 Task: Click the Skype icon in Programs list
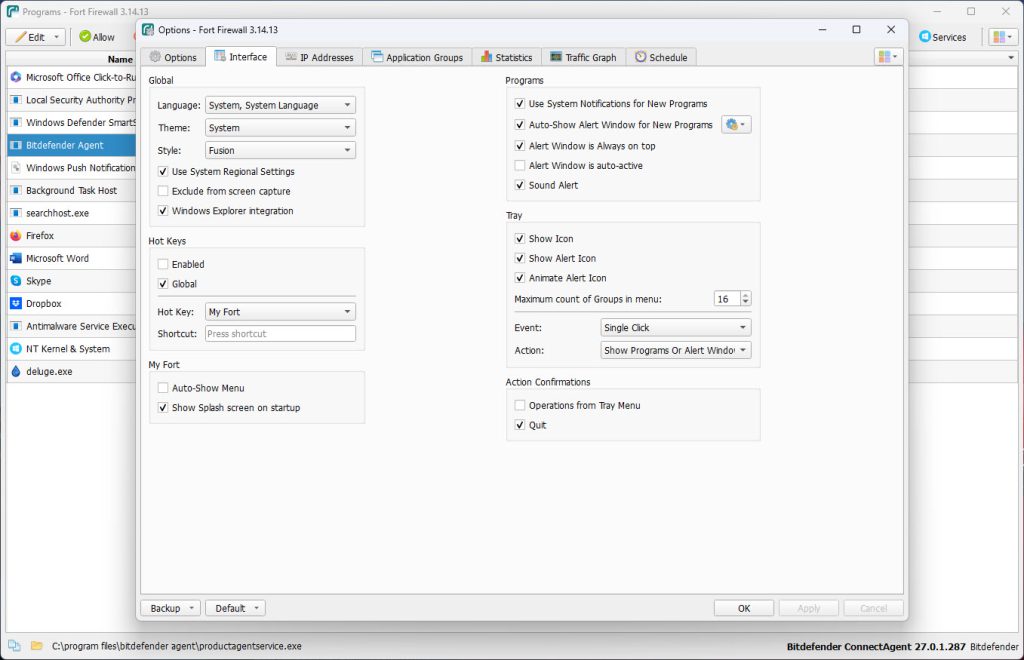pyautogui.click(x=16, y=281)
